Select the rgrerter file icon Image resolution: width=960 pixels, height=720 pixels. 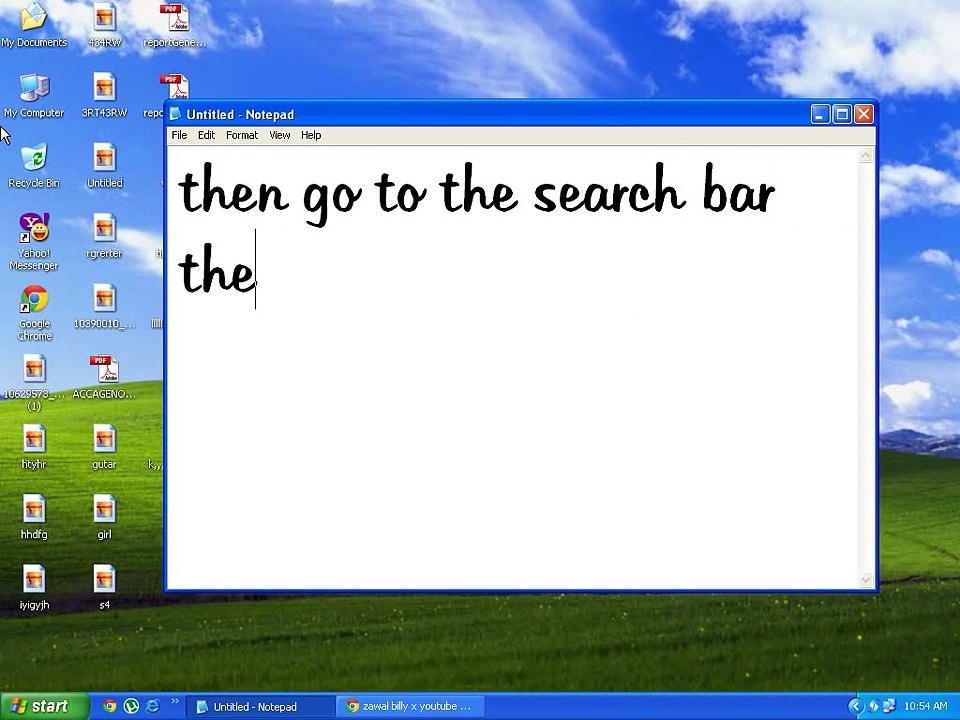(x=105, y=236)
